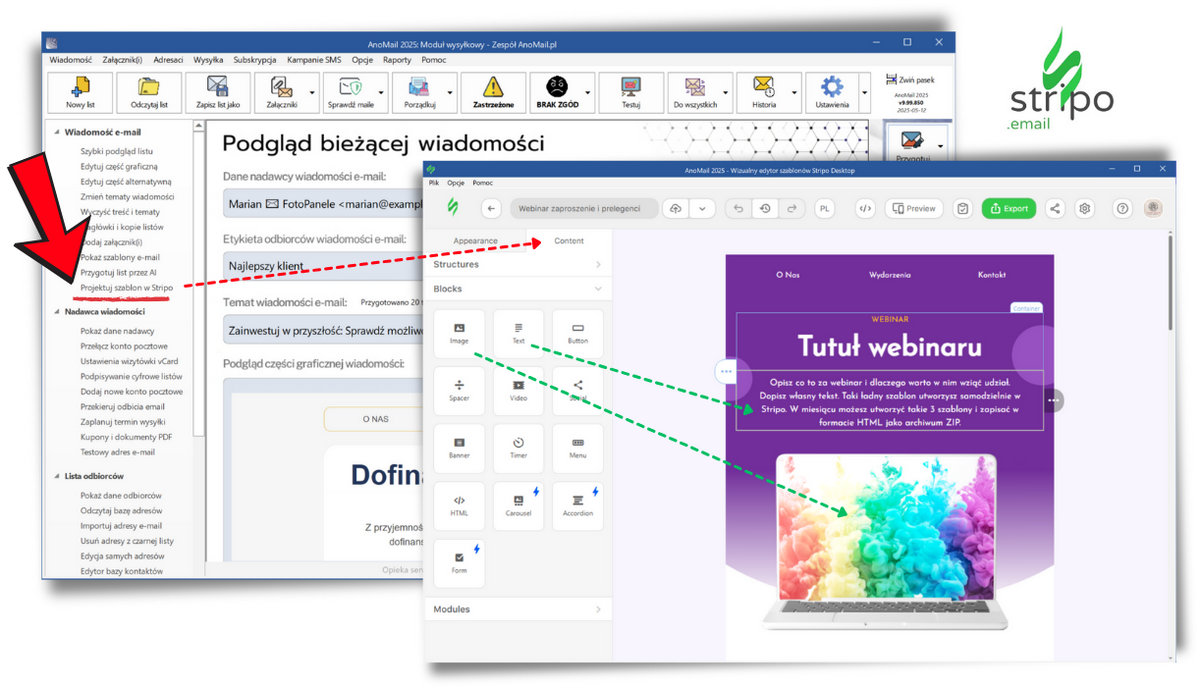Click the cloud upload save icon in Stripo
The height and width of the screenshot is (689, 1200).
pyautogui.click(x=676, y=209)
